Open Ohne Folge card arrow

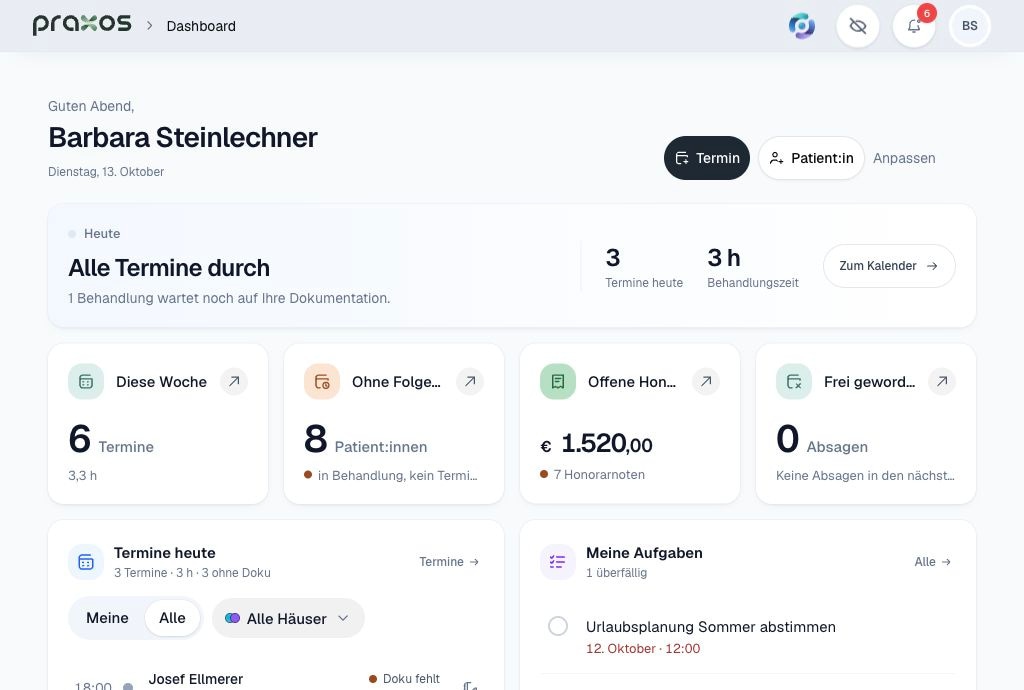point(470,381)
